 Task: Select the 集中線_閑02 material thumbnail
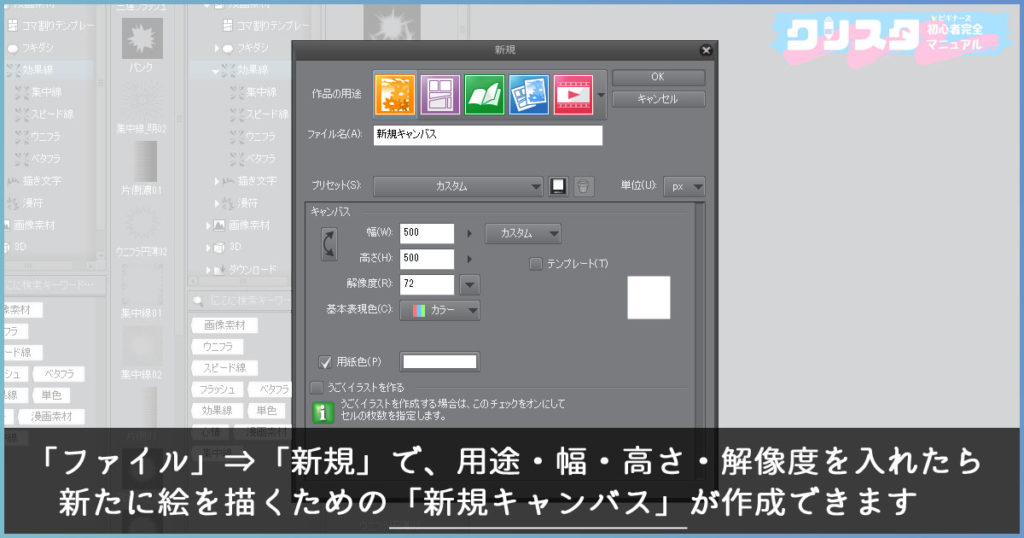(142, 102)
